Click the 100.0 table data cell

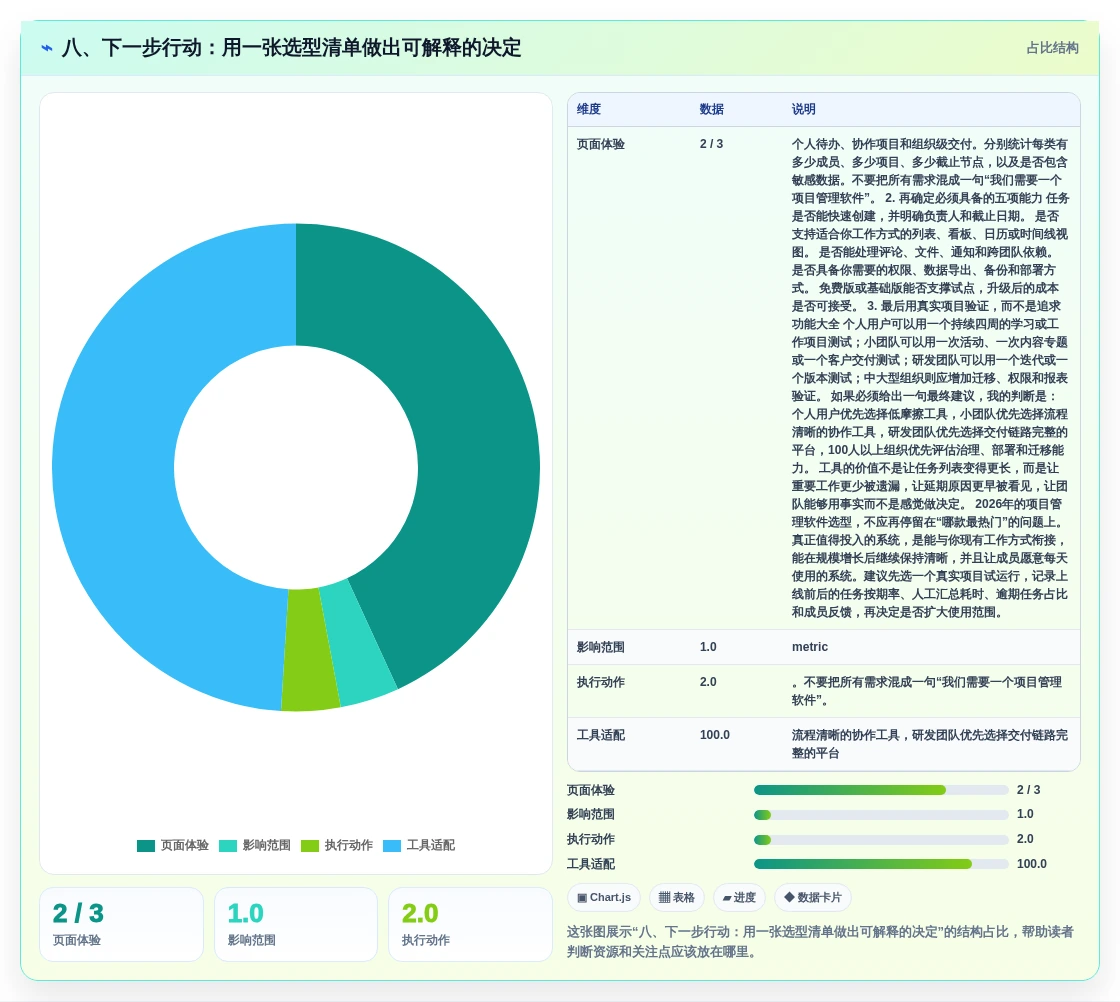pyautogui.click(x=715, y=735)
